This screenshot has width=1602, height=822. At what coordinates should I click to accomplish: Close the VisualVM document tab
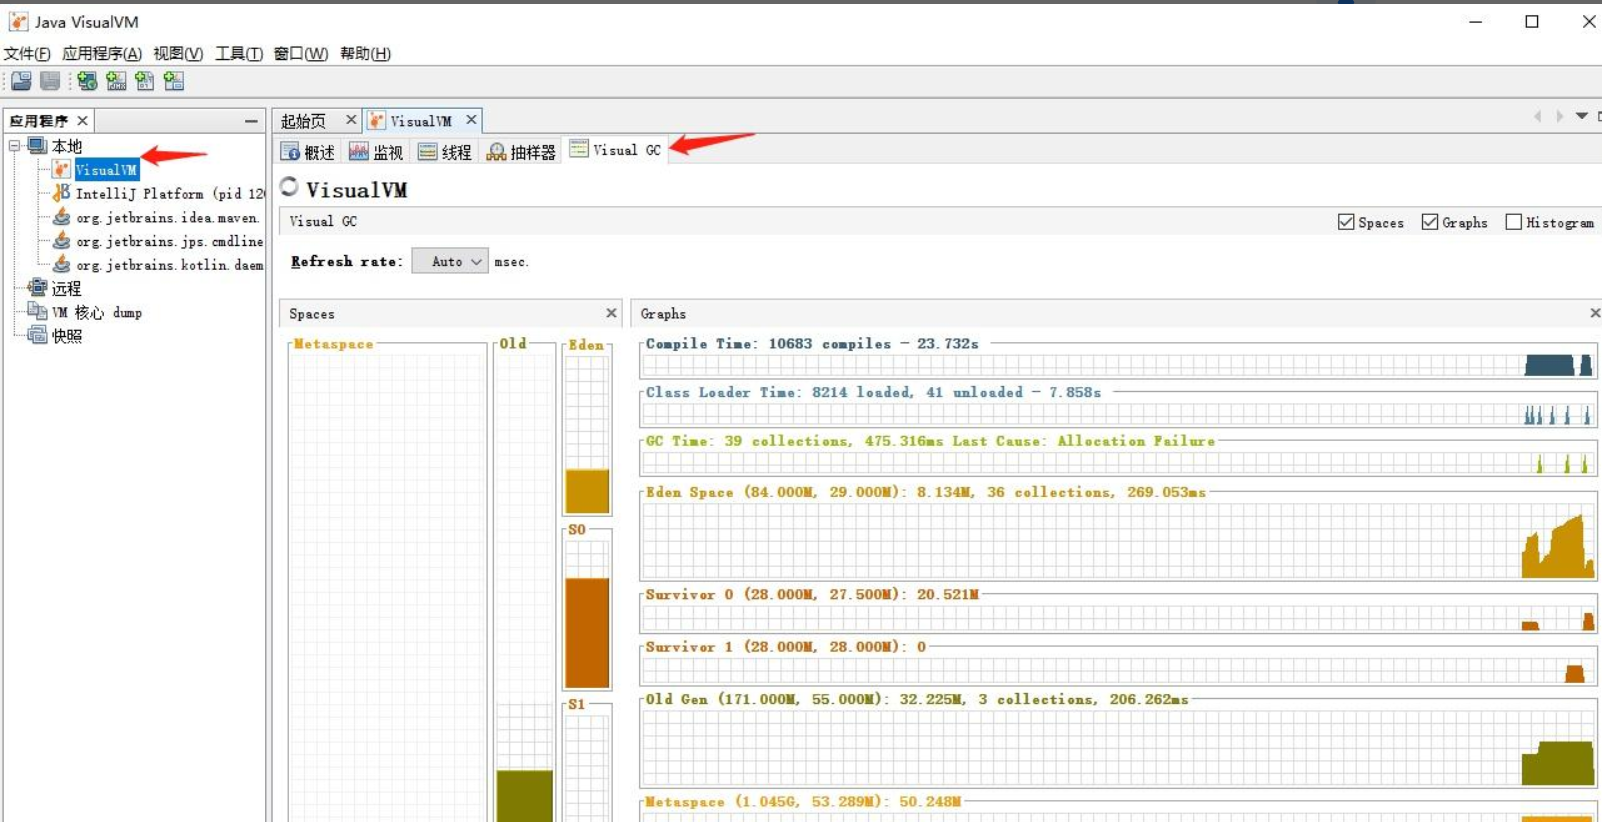[x=471, y=120]
